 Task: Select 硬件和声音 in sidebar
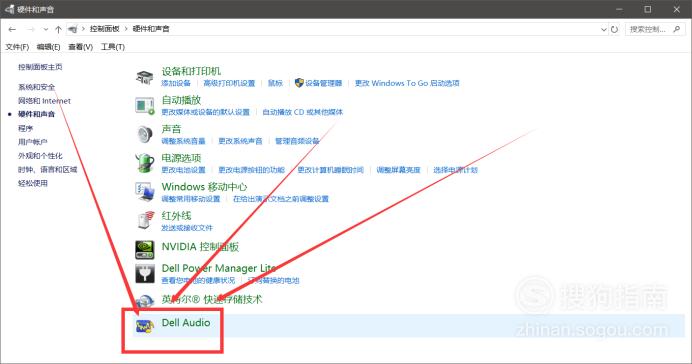click(x=36, y=114)
